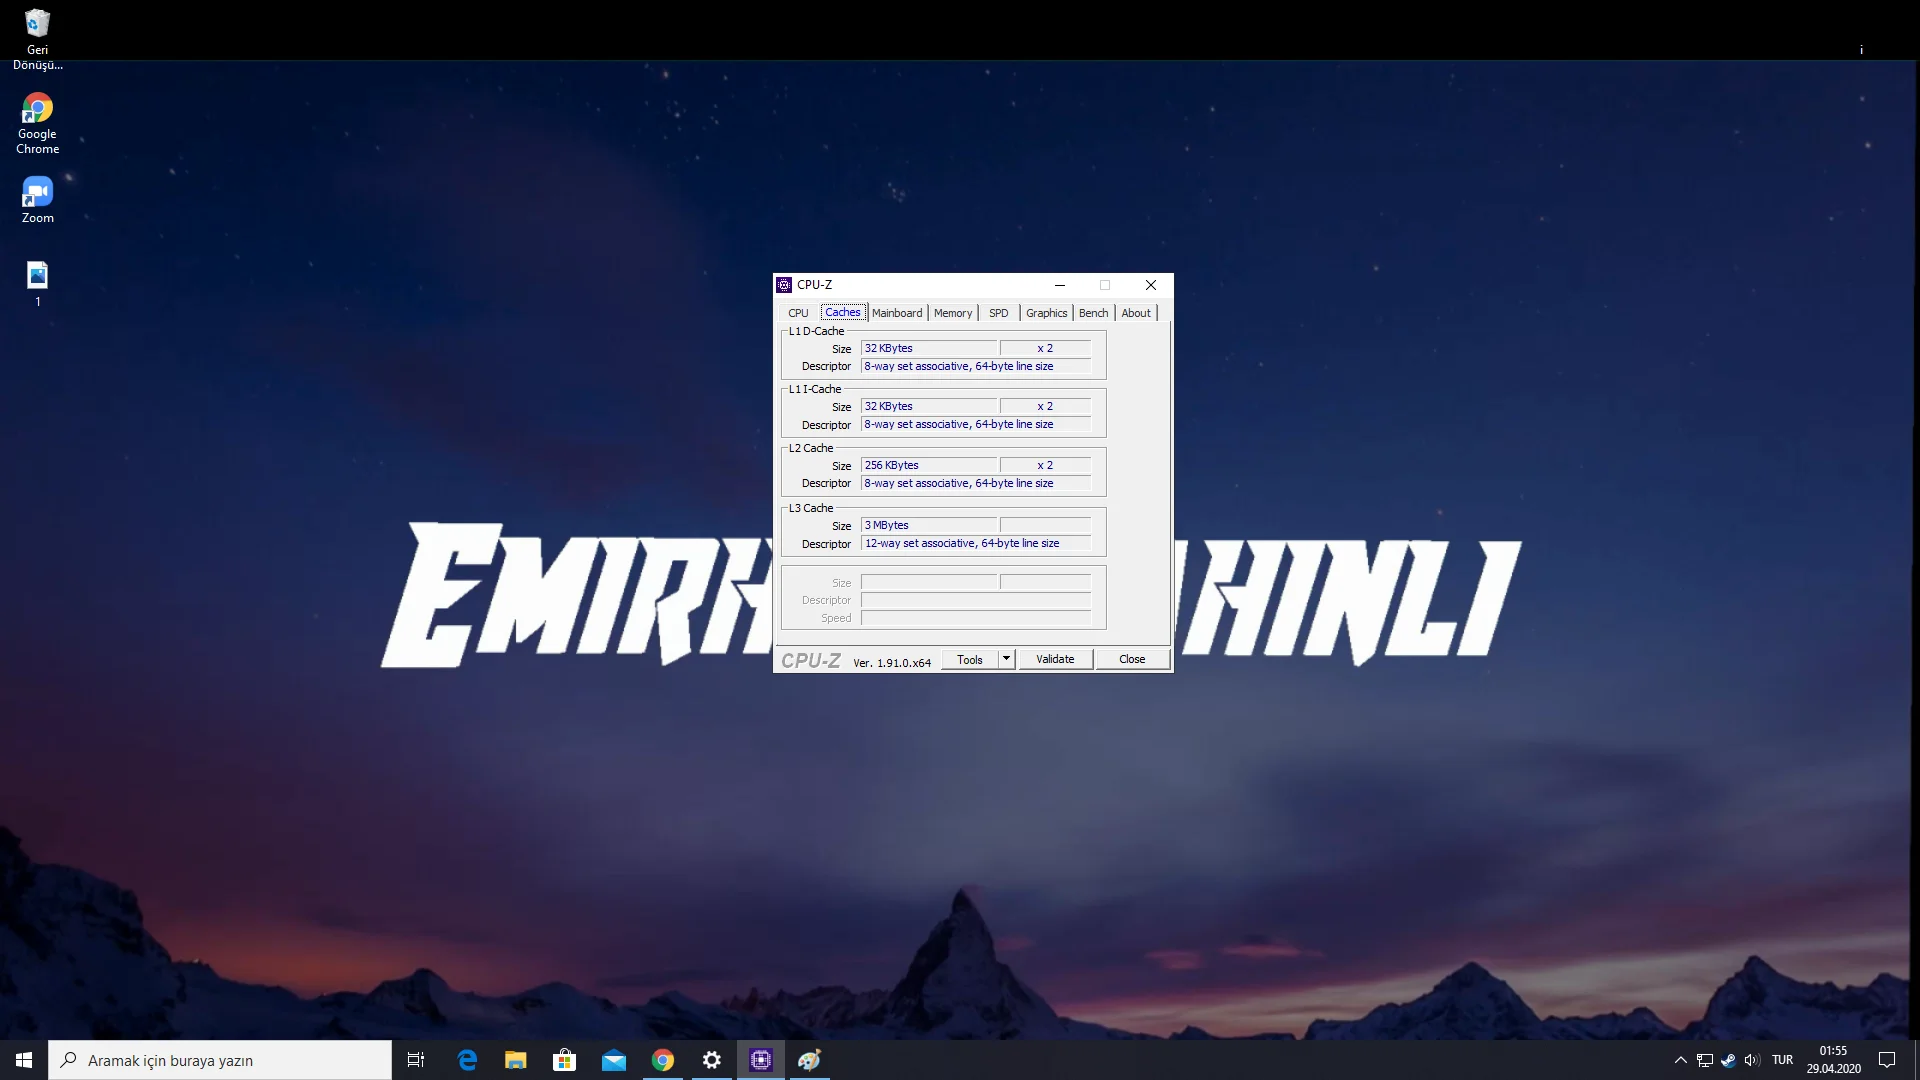Image resolution: width=1920 pixels, height=1080 pixels.
Task: Click the Close button in CPU-Z
Action: click(x=1132, y=659)
